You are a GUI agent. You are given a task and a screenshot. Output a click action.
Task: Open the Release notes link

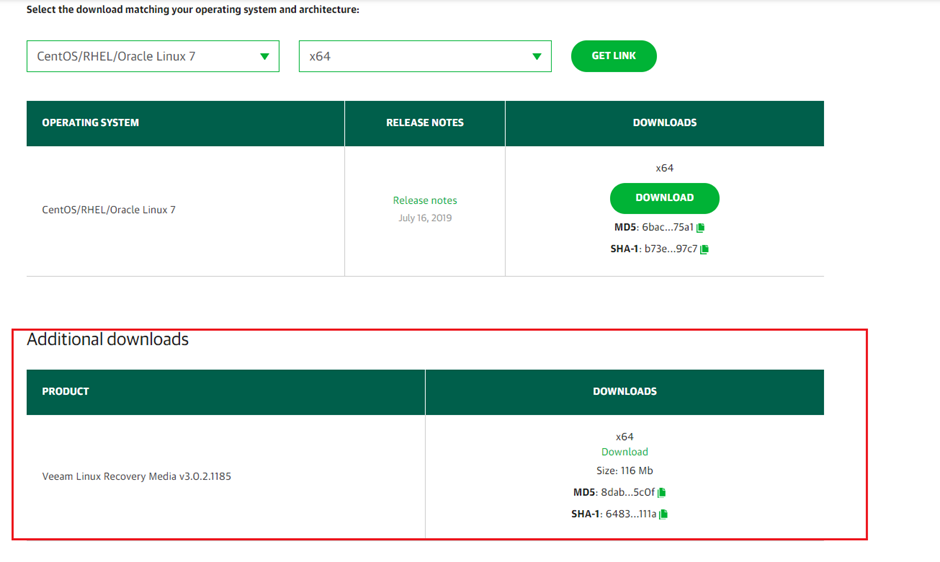(425, 200)
